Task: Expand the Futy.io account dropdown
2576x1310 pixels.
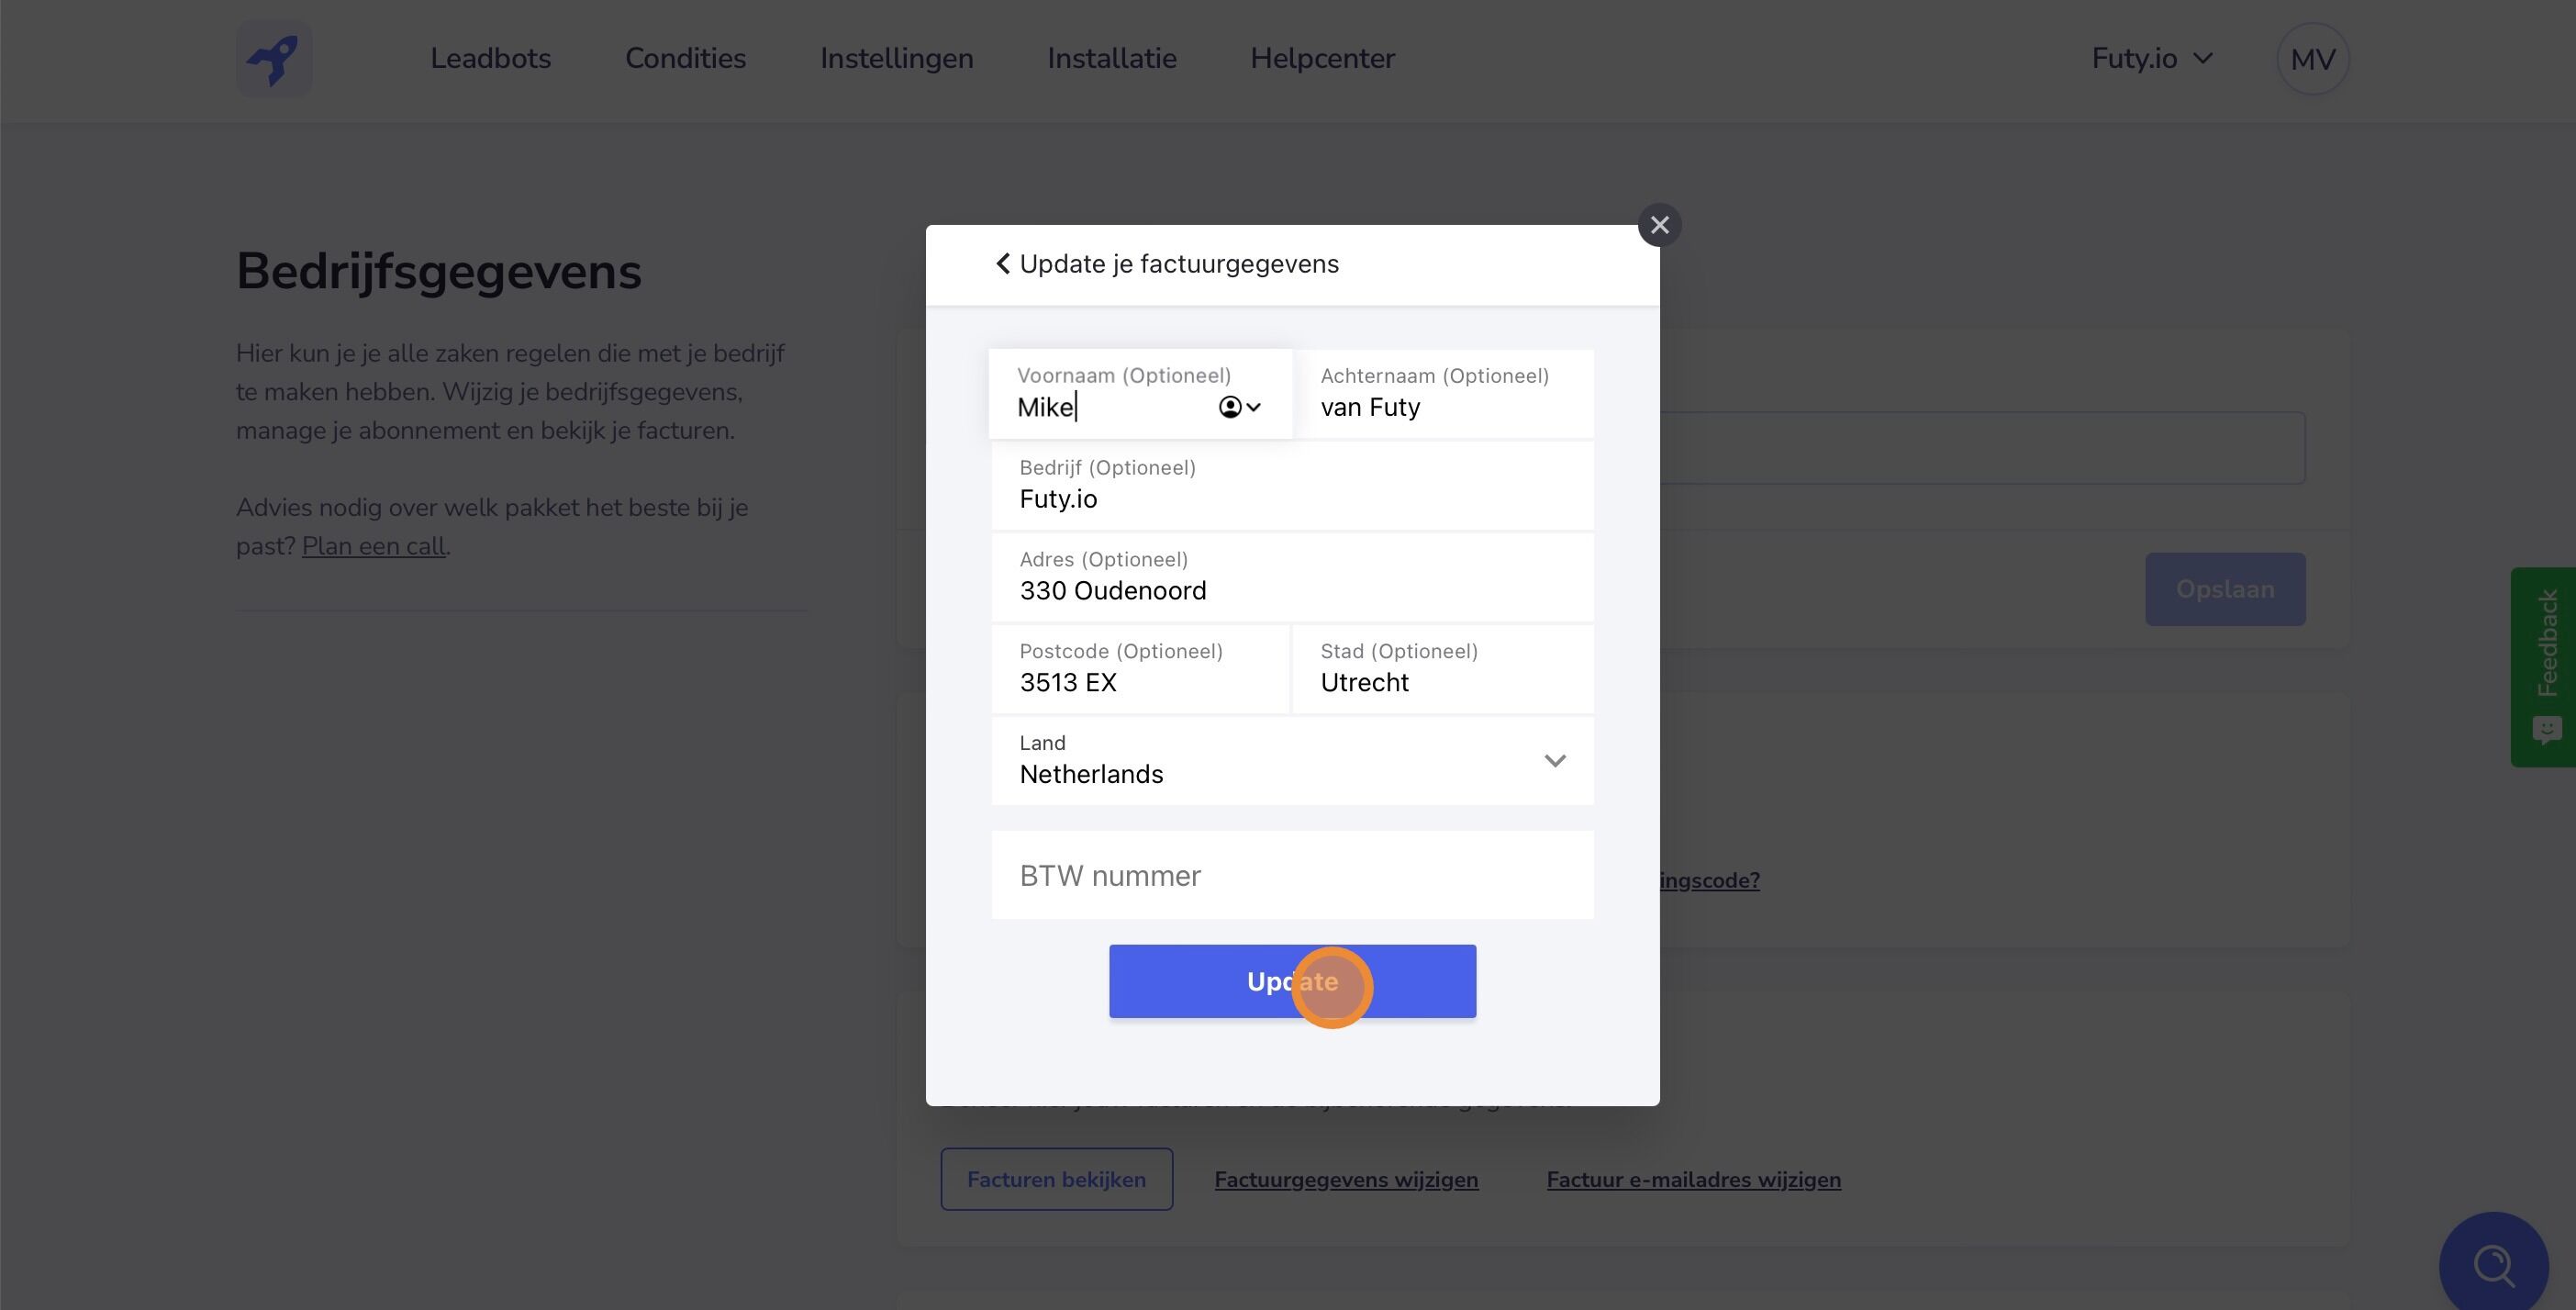Action: point(2152,59)
